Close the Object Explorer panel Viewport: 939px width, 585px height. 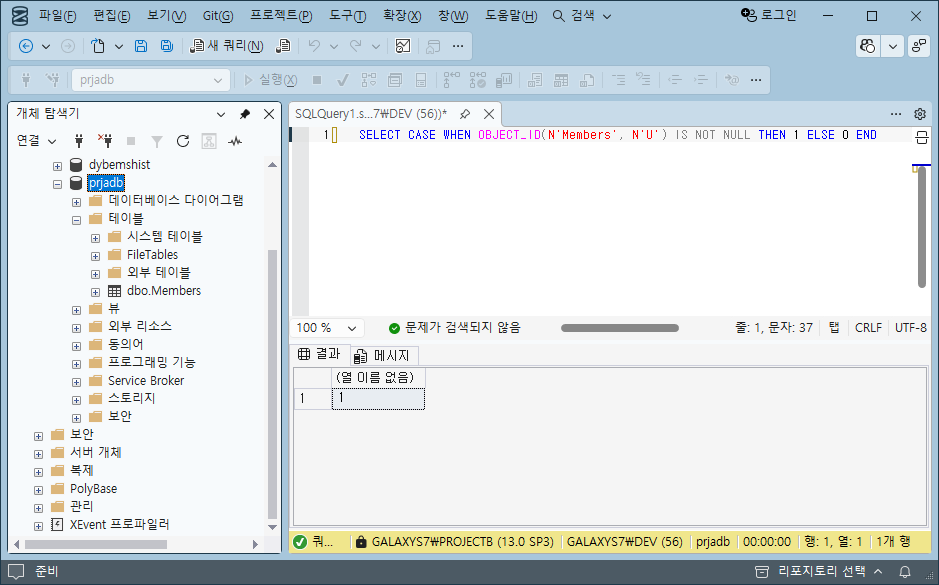click(x=269, y=114)
